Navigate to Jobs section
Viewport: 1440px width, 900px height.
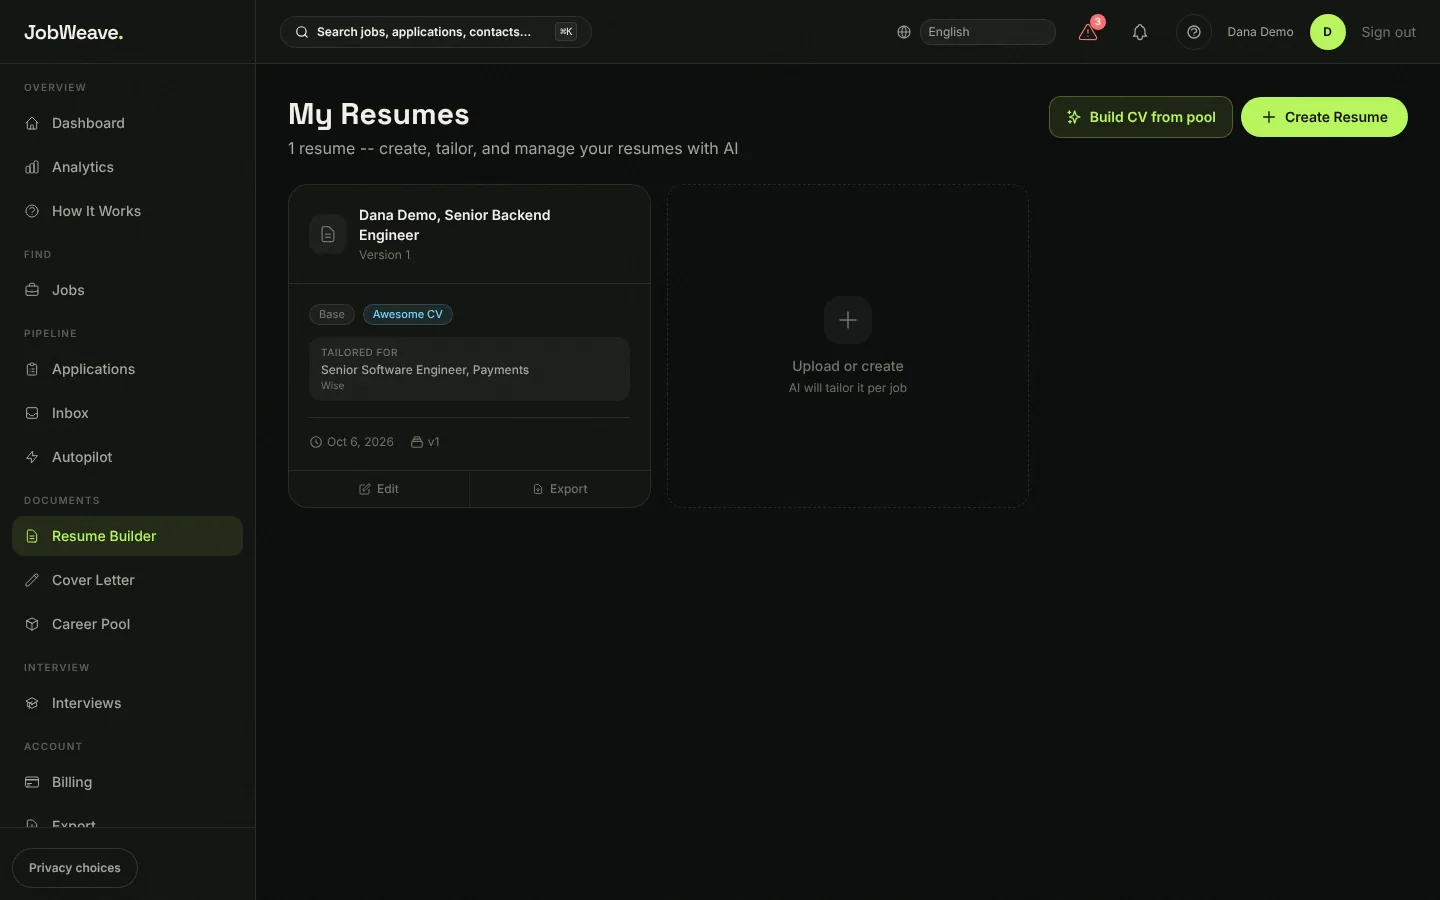[x=128, y=290]
